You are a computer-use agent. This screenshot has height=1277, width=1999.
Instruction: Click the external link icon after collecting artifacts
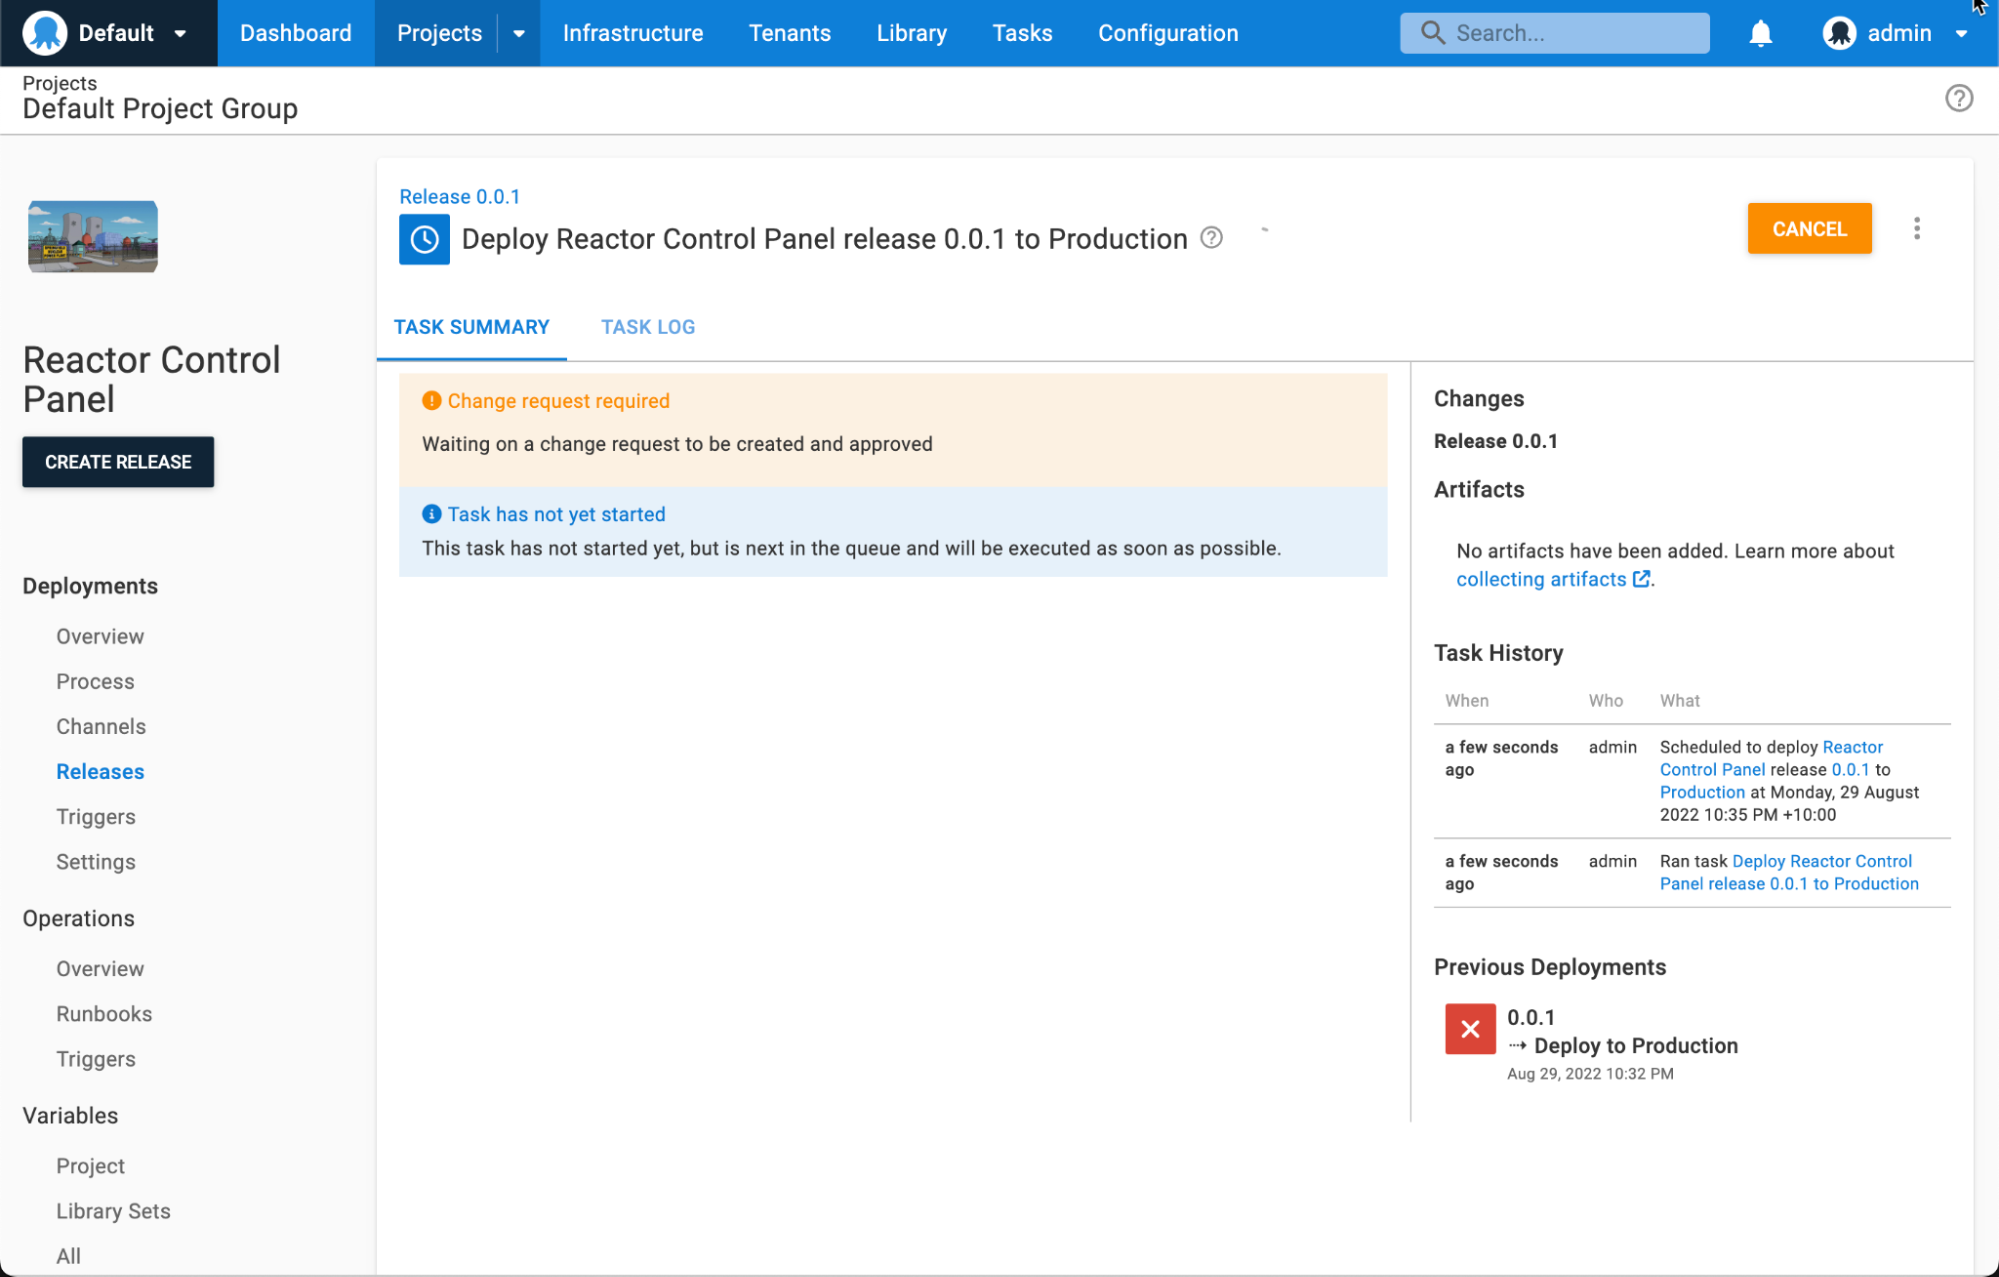1641,578
